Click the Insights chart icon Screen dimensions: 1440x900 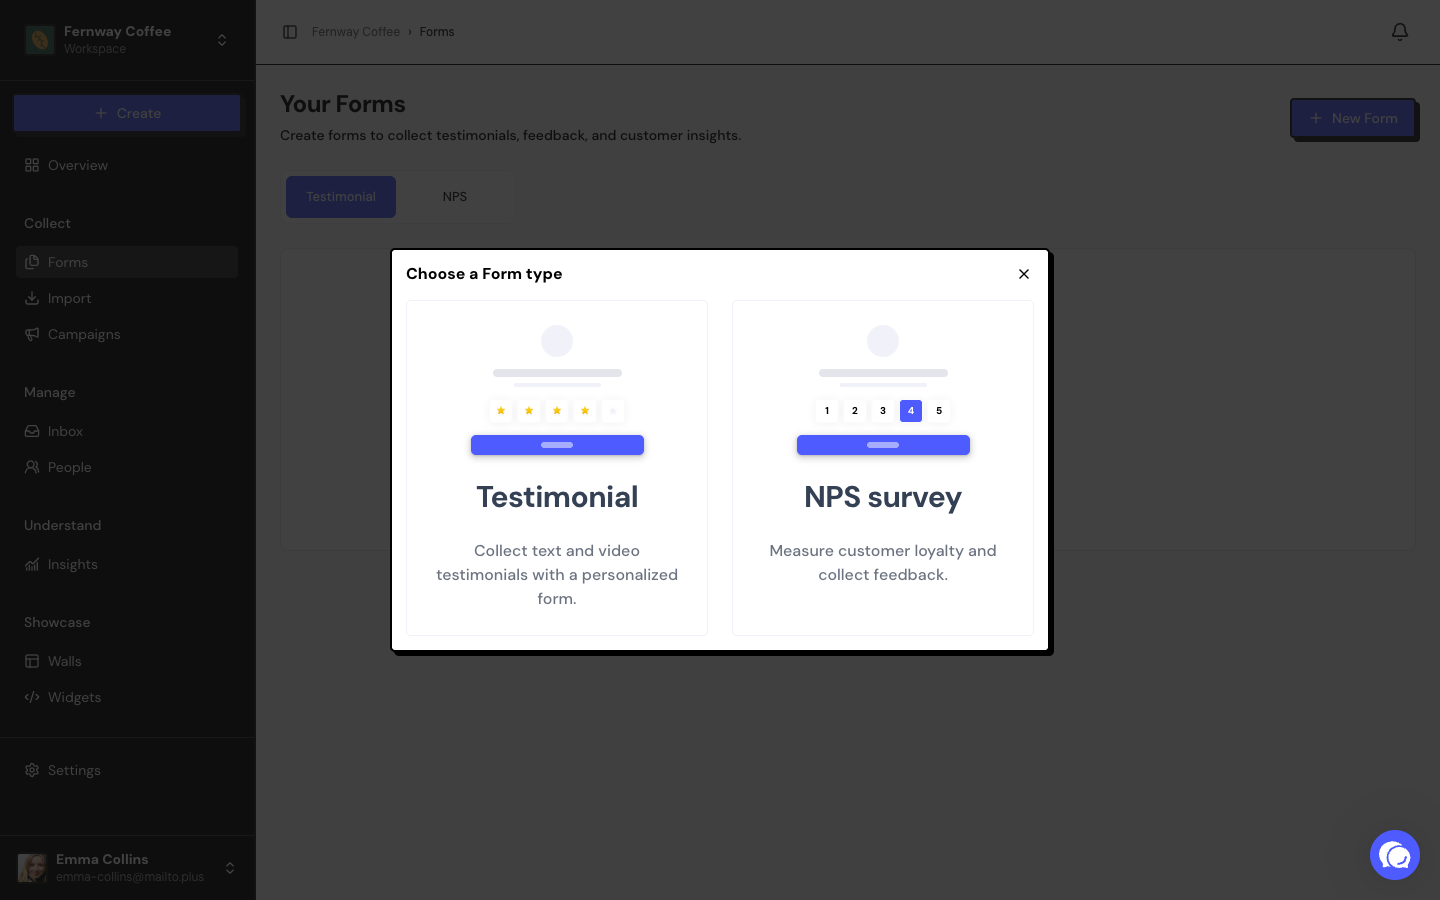coord(32,564)
